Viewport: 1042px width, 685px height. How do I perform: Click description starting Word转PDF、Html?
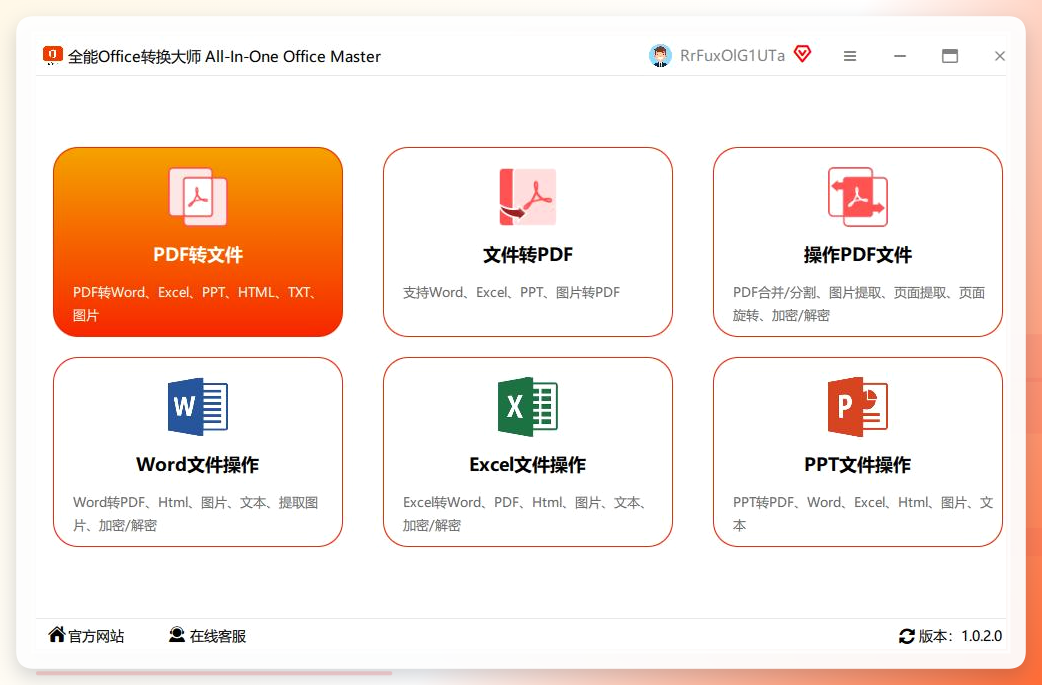tap(195, 514)
